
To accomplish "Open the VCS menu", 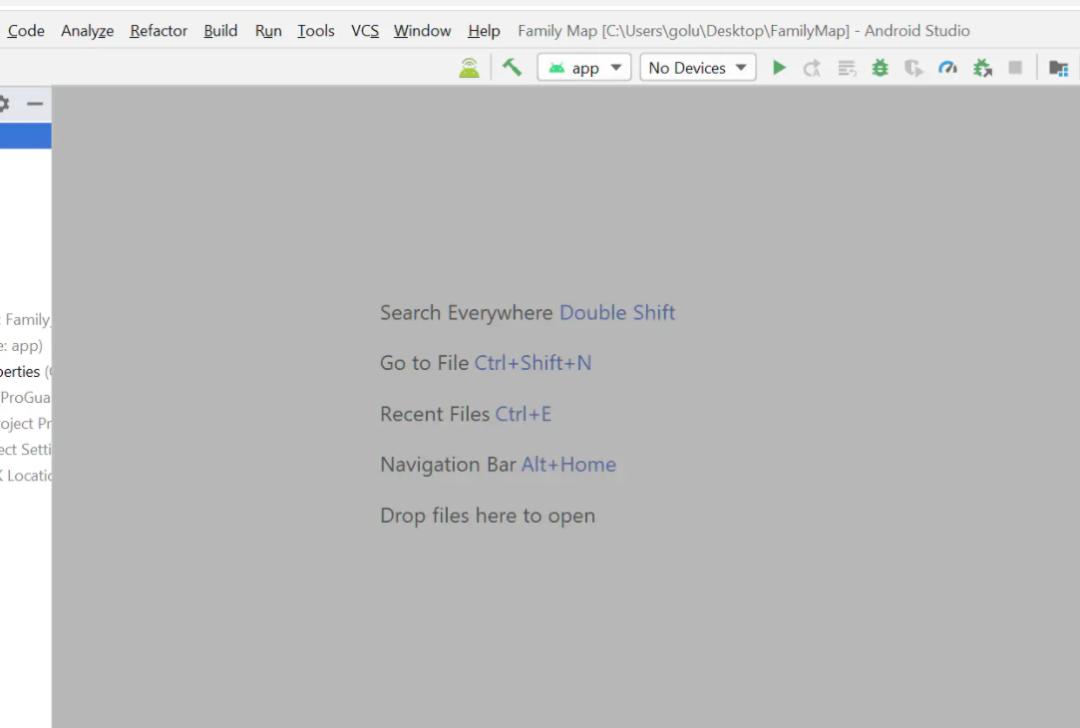I will click(x=365, y=31).
